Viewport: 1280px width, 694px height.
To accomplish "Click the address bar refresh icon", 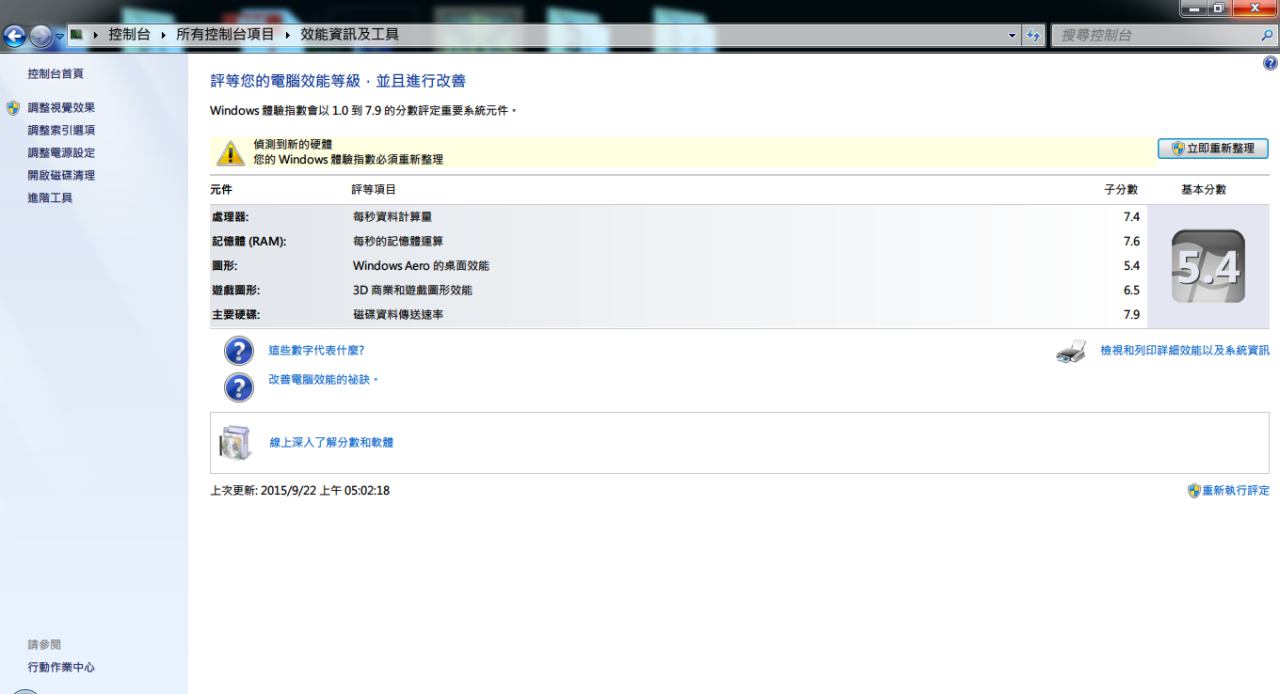I will click(1034, 35).
